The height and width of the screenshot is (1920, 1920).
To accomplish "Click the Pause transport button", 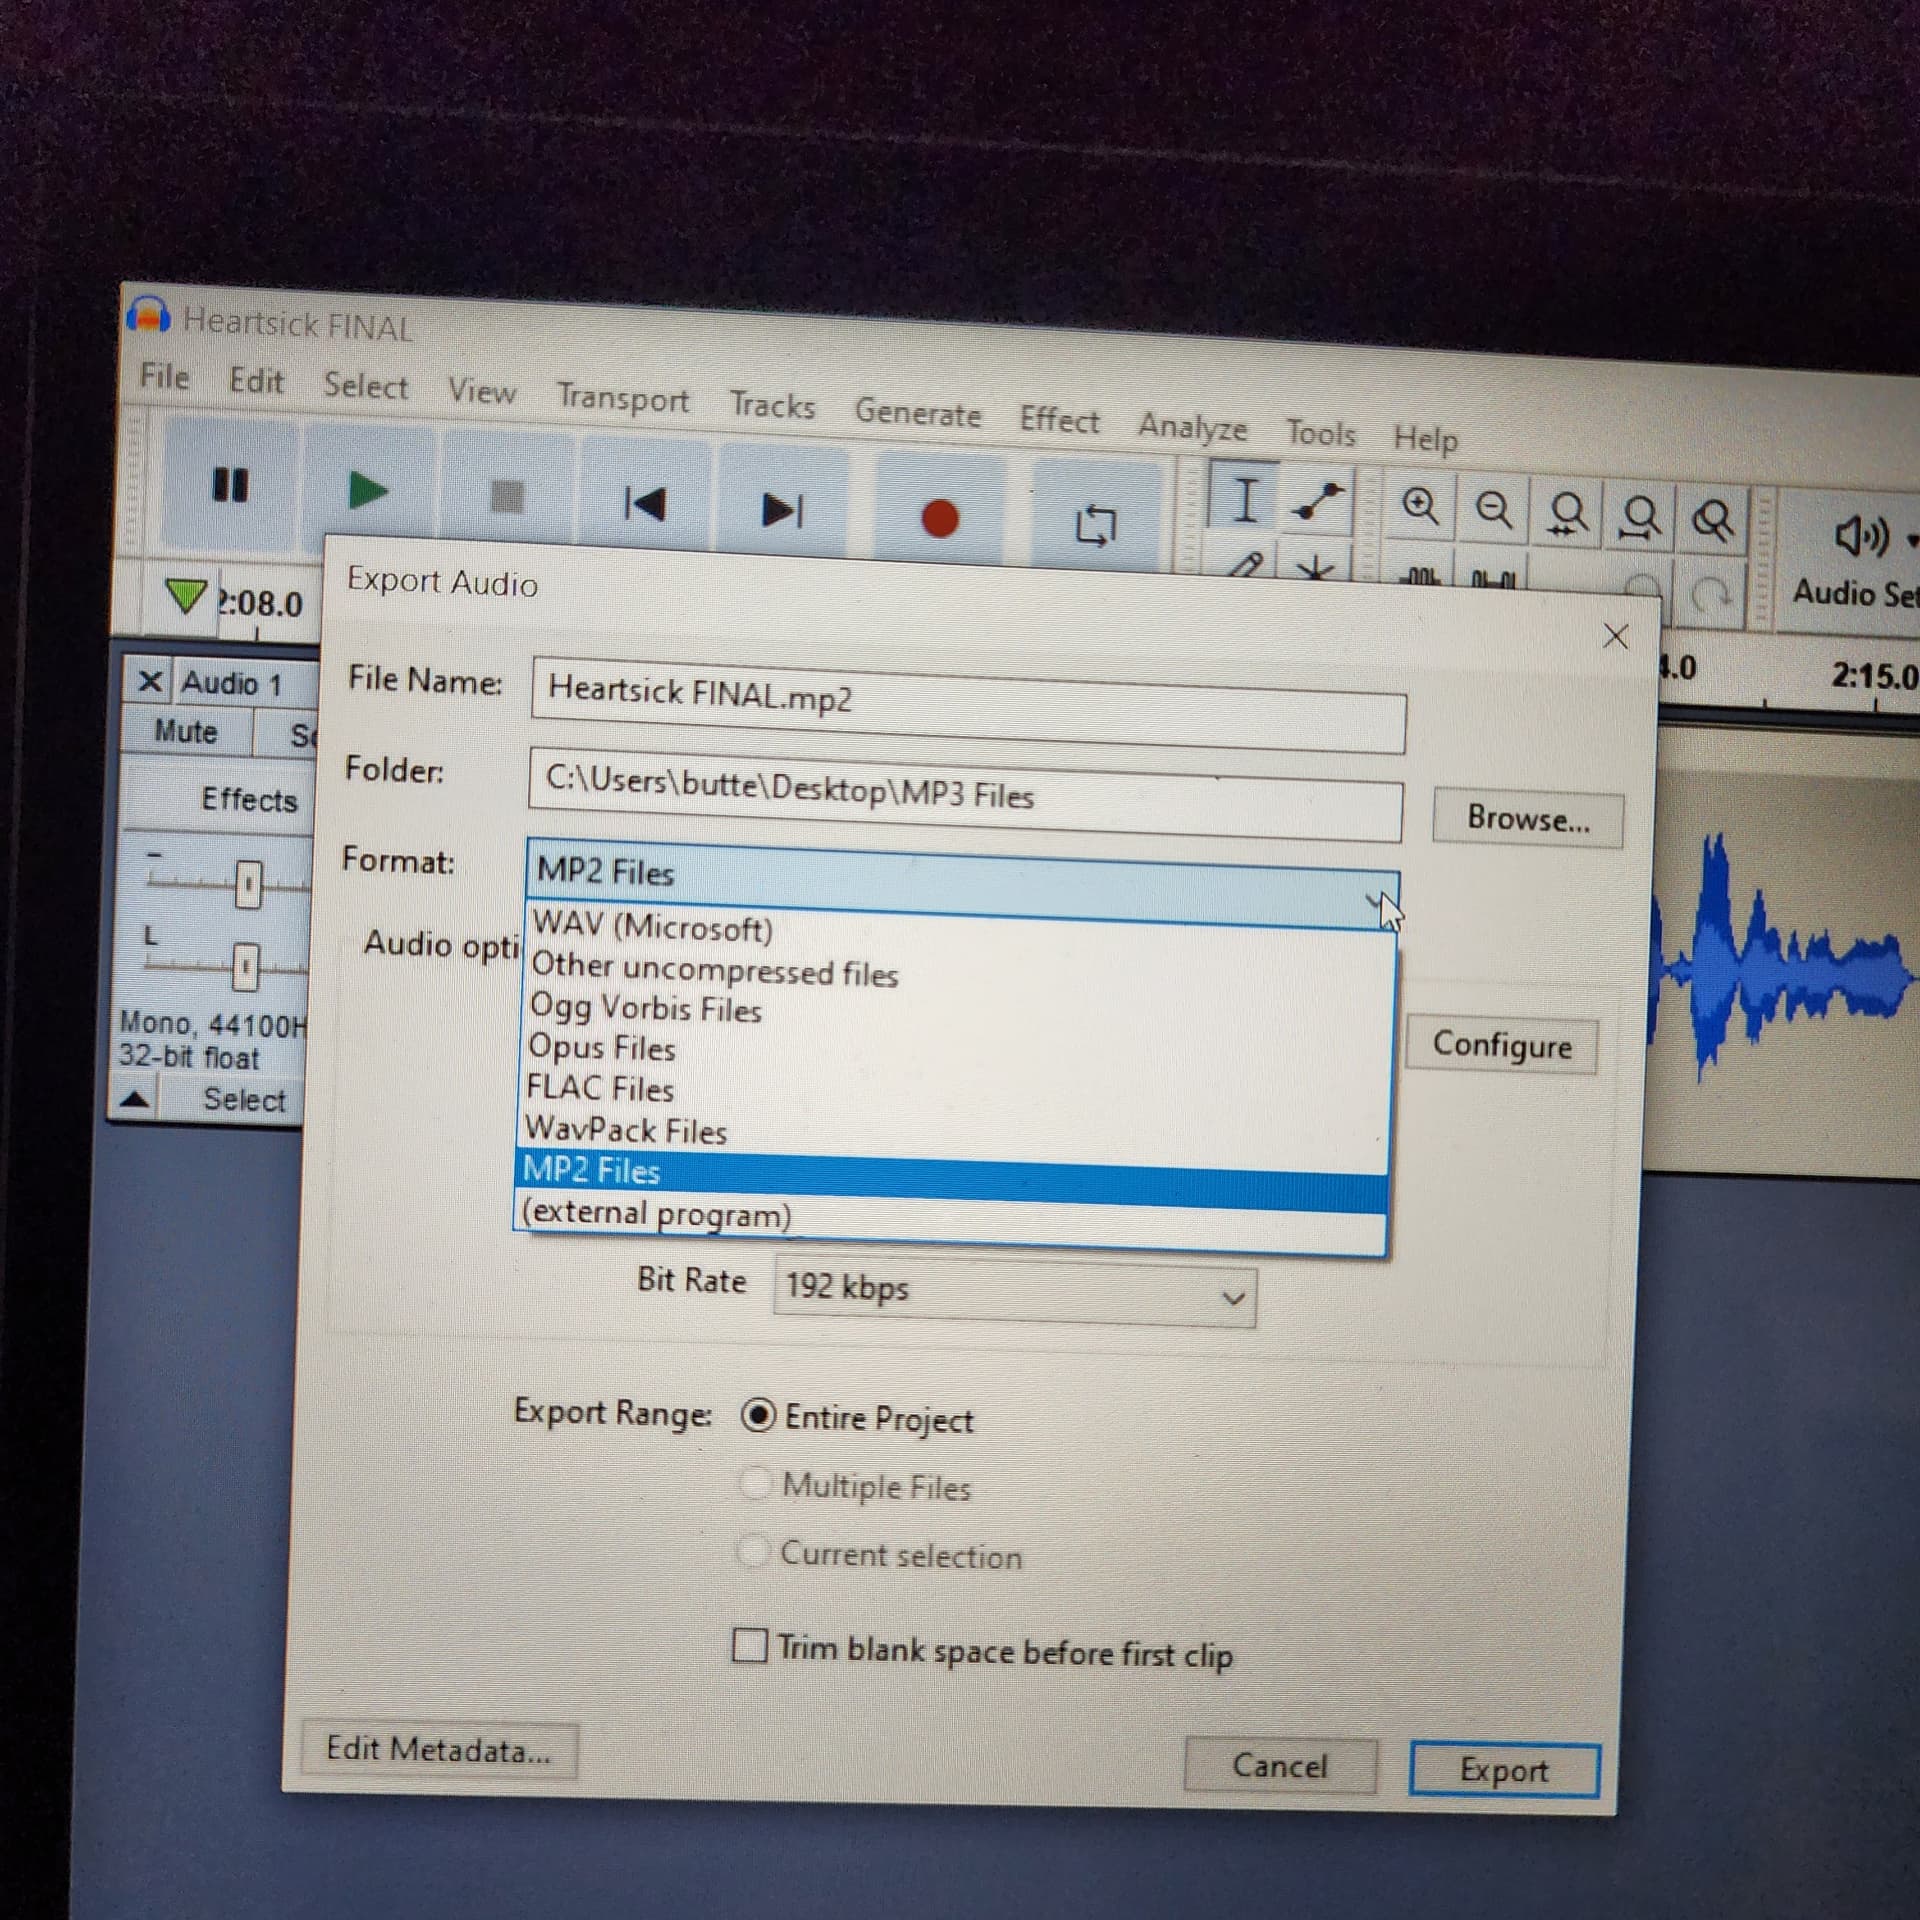I will pos(230,486).
